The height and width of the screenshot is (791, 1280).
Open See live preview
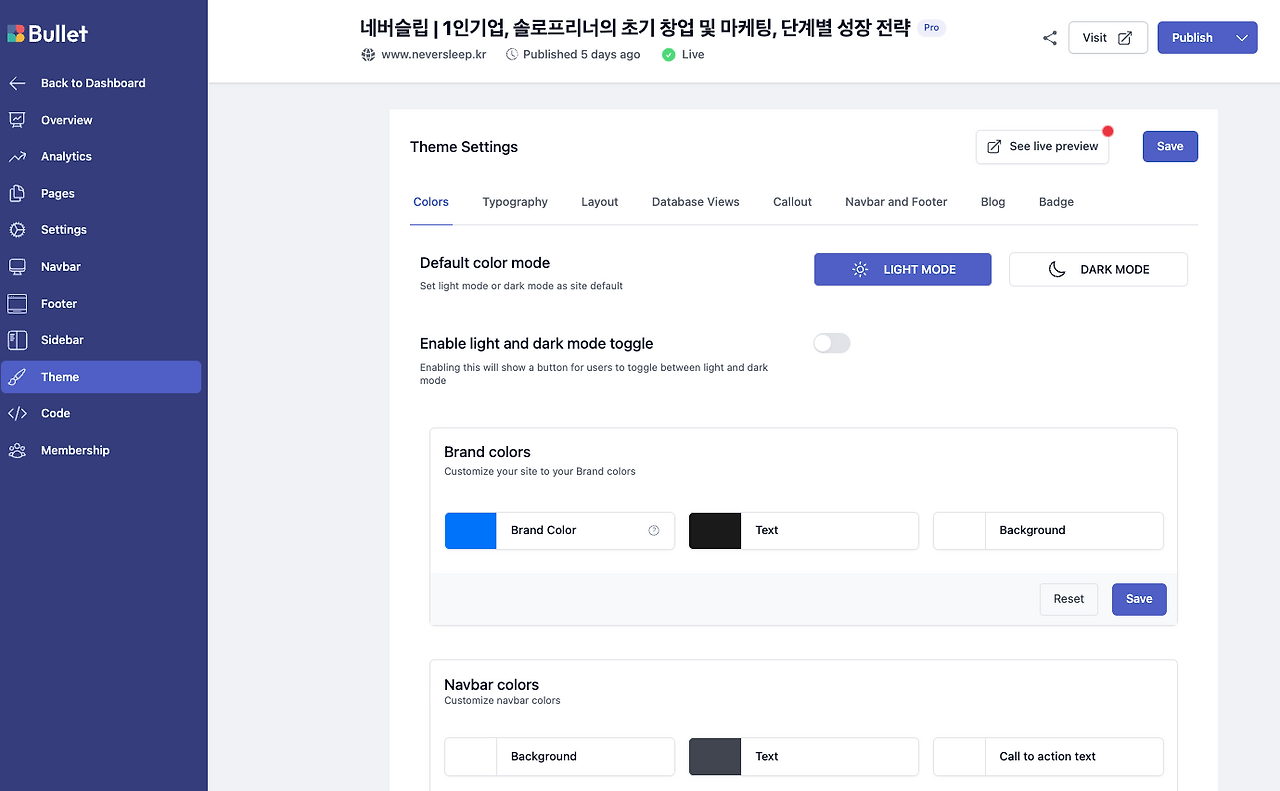coord(1042,146)
